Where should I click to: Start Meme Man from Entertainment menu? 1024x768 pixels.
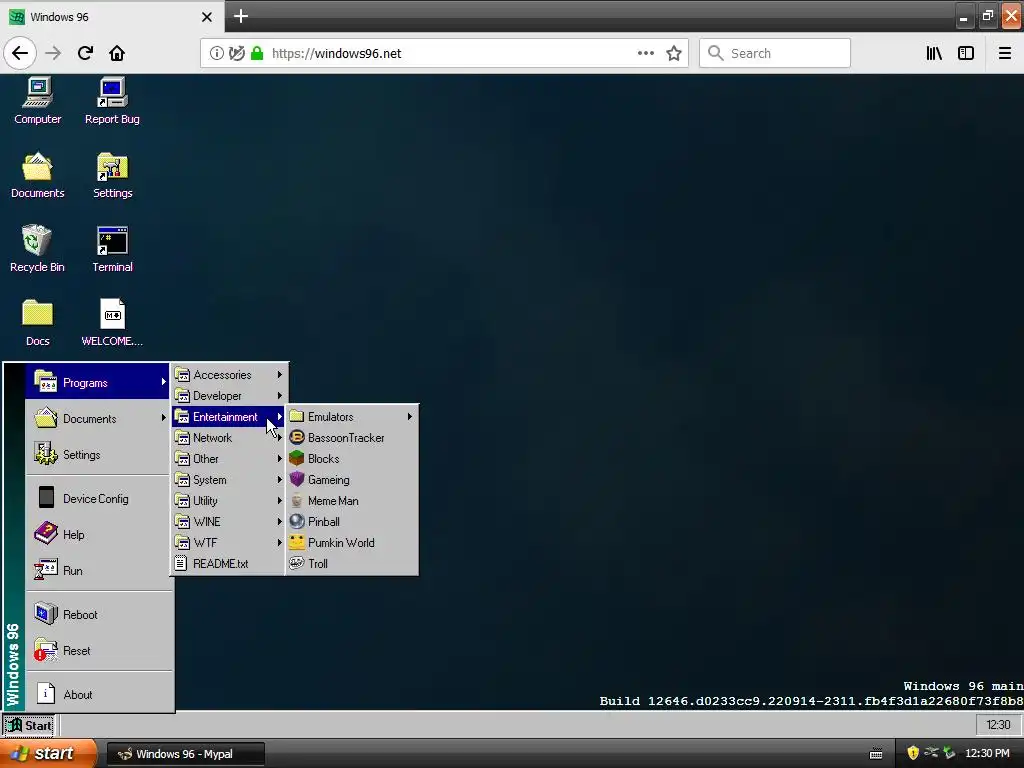point(351,500)
